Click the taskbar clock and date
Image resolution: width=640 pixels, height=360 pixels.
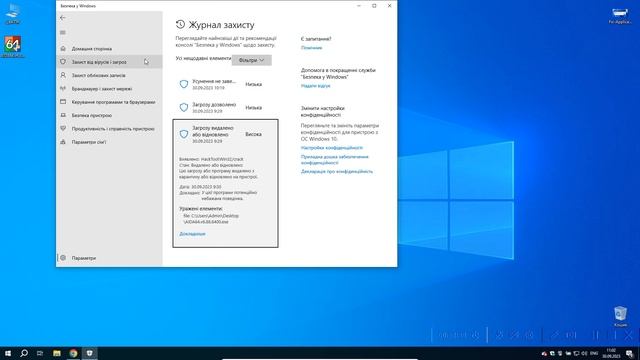click(x=611, y=353)
